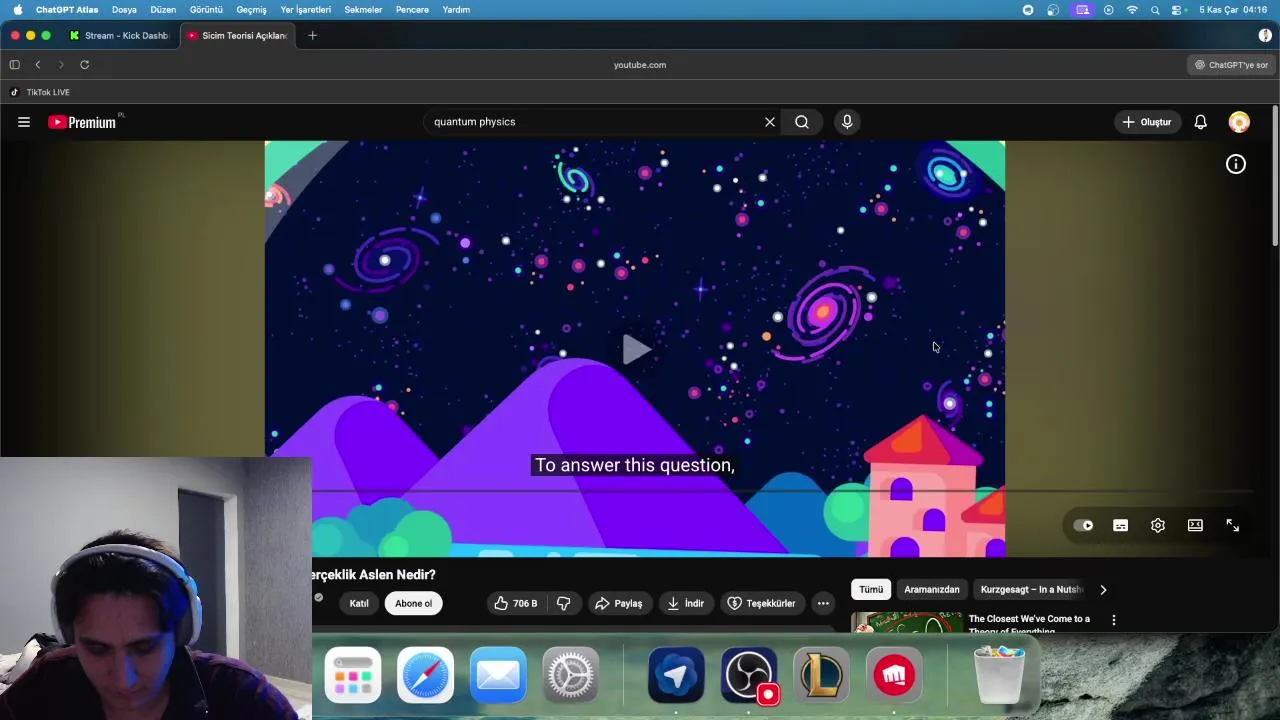
Task: Open the Oluştur create menu
Action: [x=1147, y=122]
